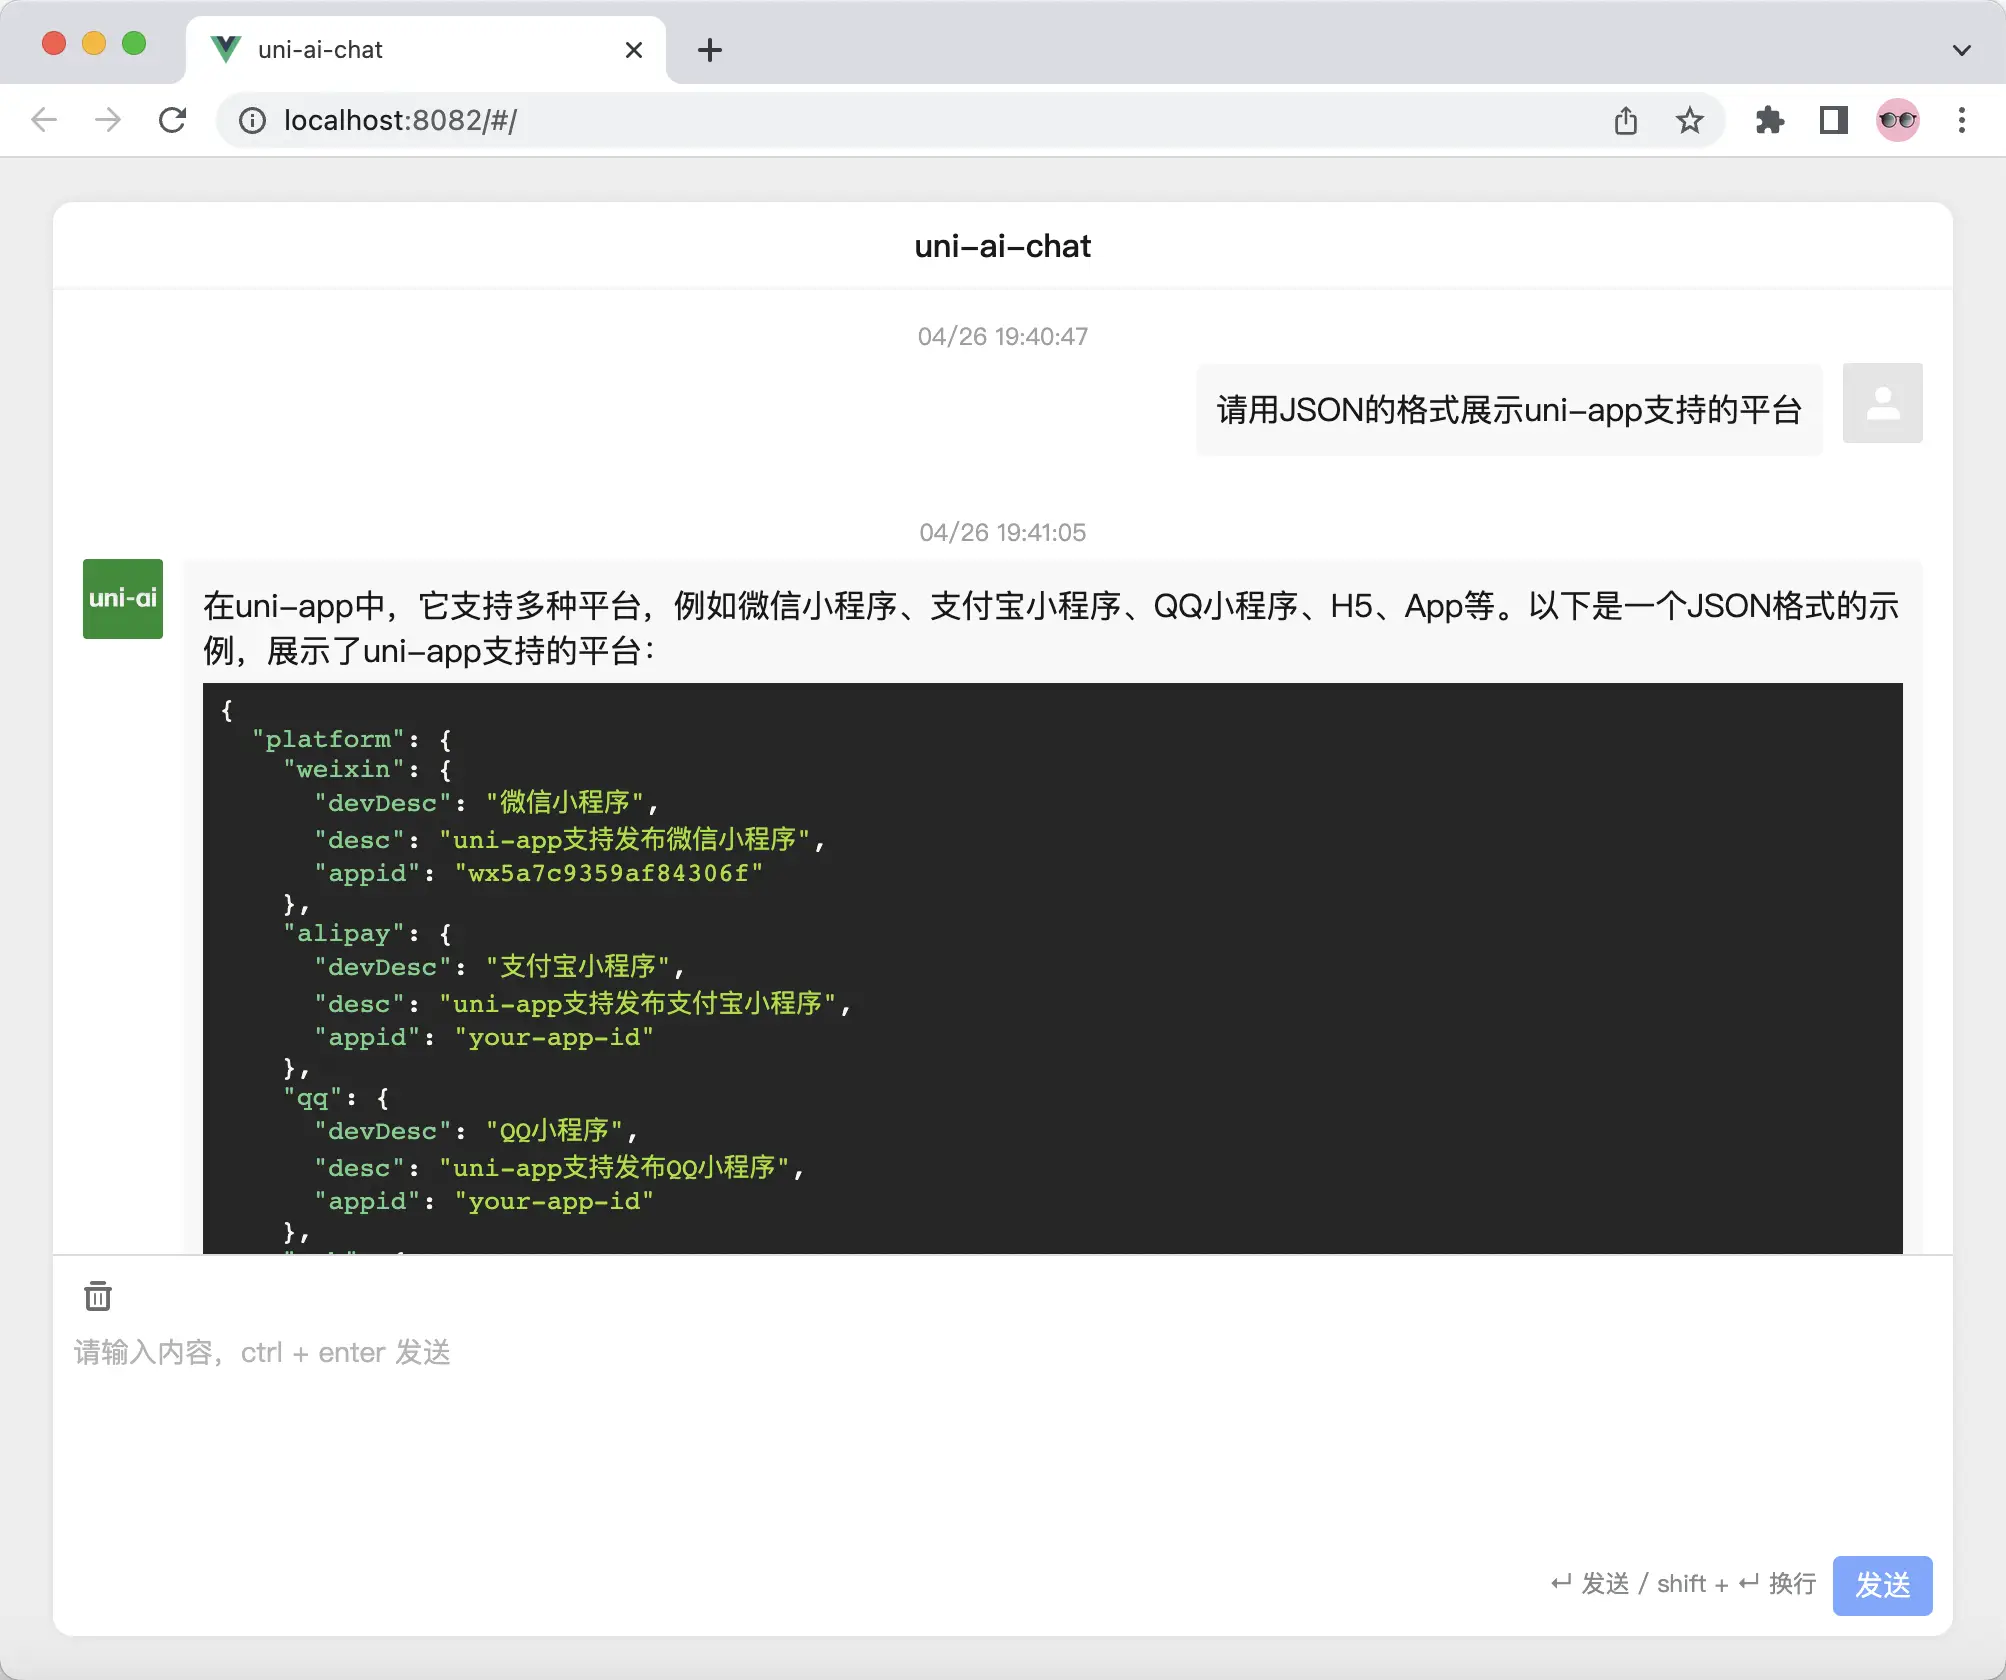This screenshot has height=1680, width=2006.
Task: Click the "alipay" key in code block
Action: [x=344, y=933]
